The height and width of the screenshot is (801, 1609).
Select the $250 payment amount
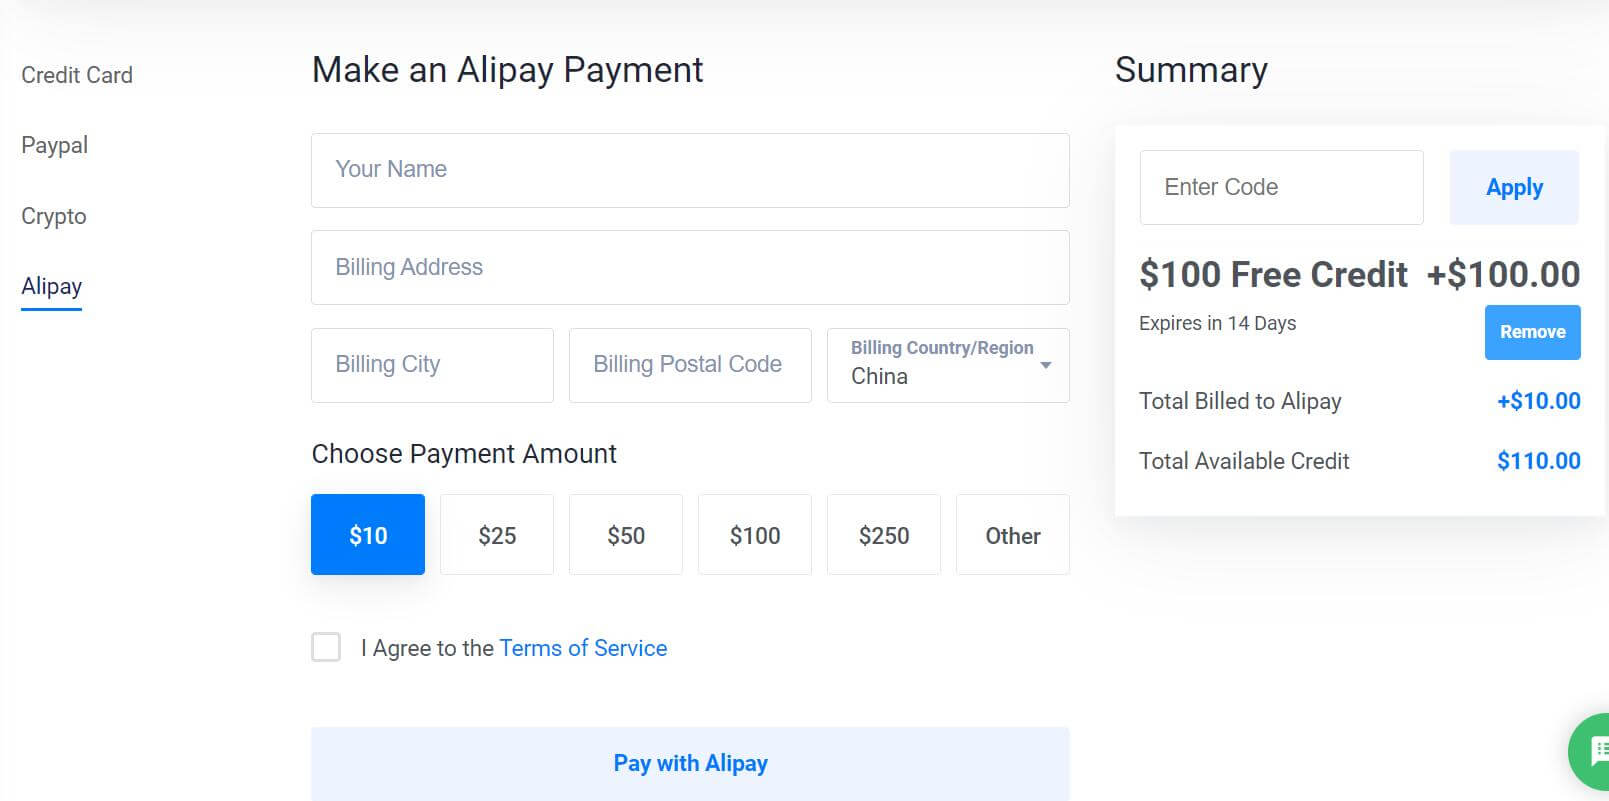pyautogui.click(x=884, y=535)
